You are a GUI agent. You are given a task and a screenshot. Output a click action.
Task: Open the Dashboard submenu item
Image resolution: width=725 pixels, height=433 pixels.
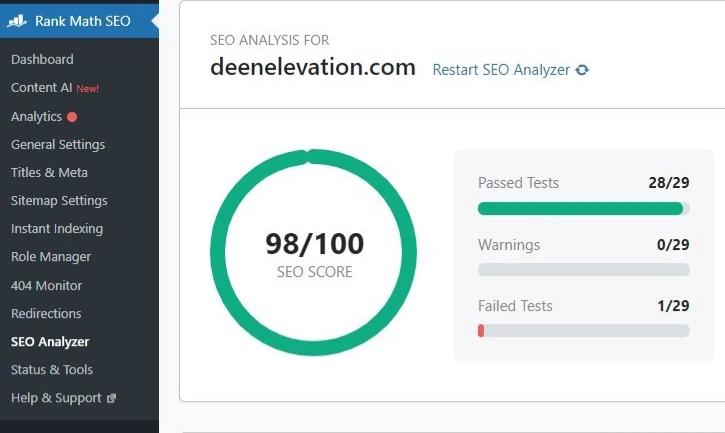click(x=42, y=59)
